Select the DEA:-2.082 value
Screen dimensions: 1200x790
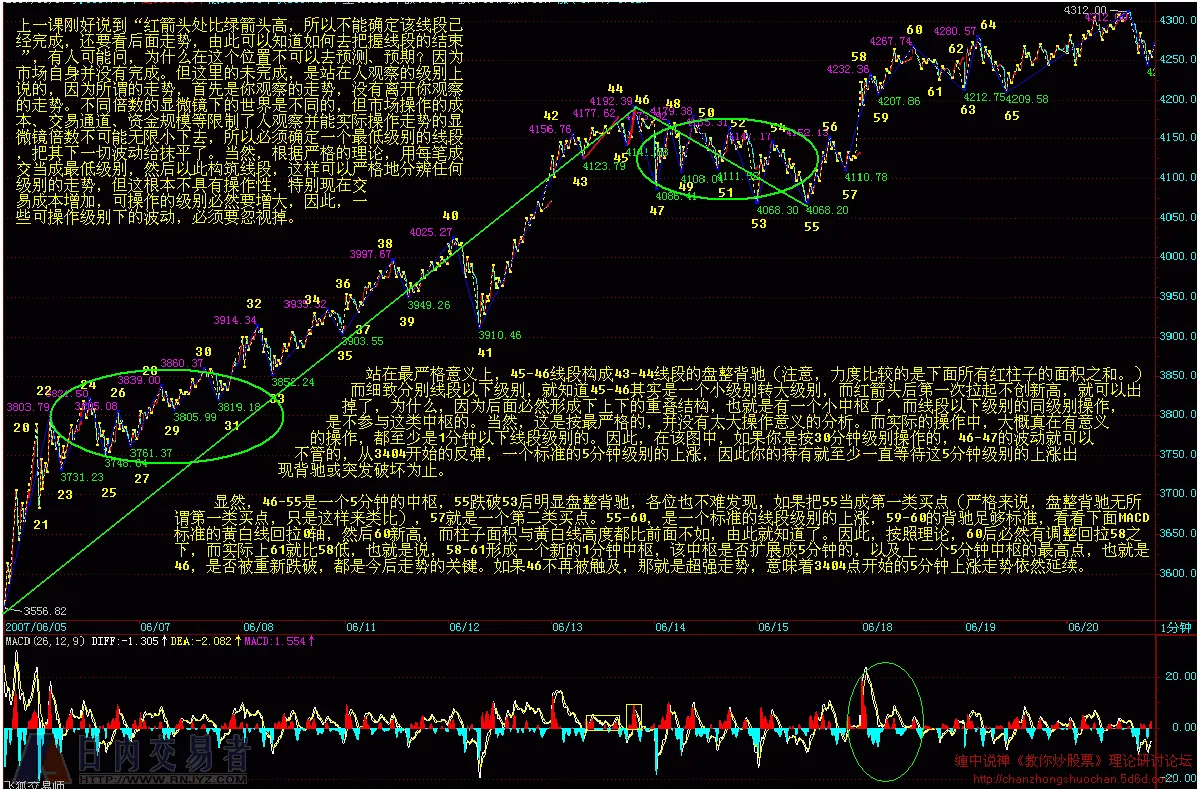pyautogui.click(x=201, y=639)
